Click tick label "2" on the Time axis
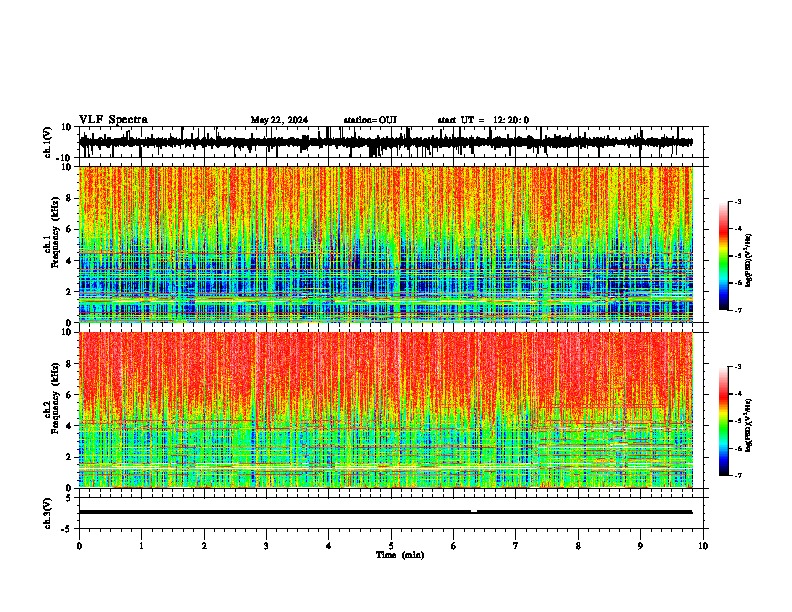792x612 pixels. click(x=204, y=546)
